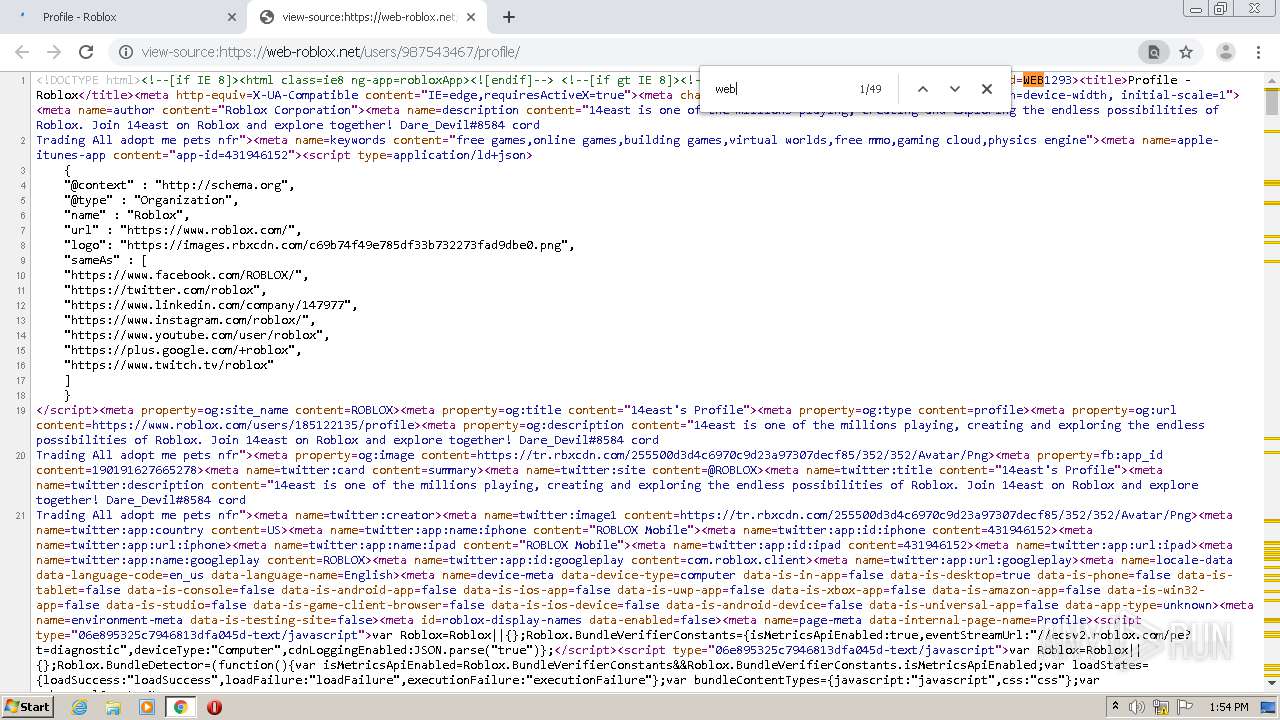This screenshot has height=720, width=1280.
Task: Go forward to the next page
Action: tap(54, 52)
